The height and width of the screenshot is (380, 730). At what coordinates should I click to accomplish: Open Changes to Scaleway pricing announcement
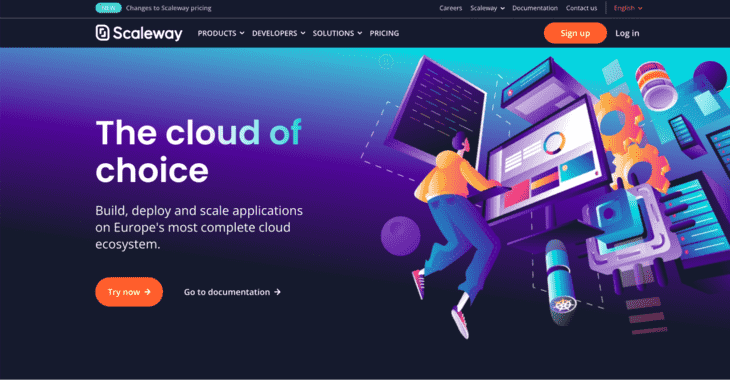coord(169,8)
